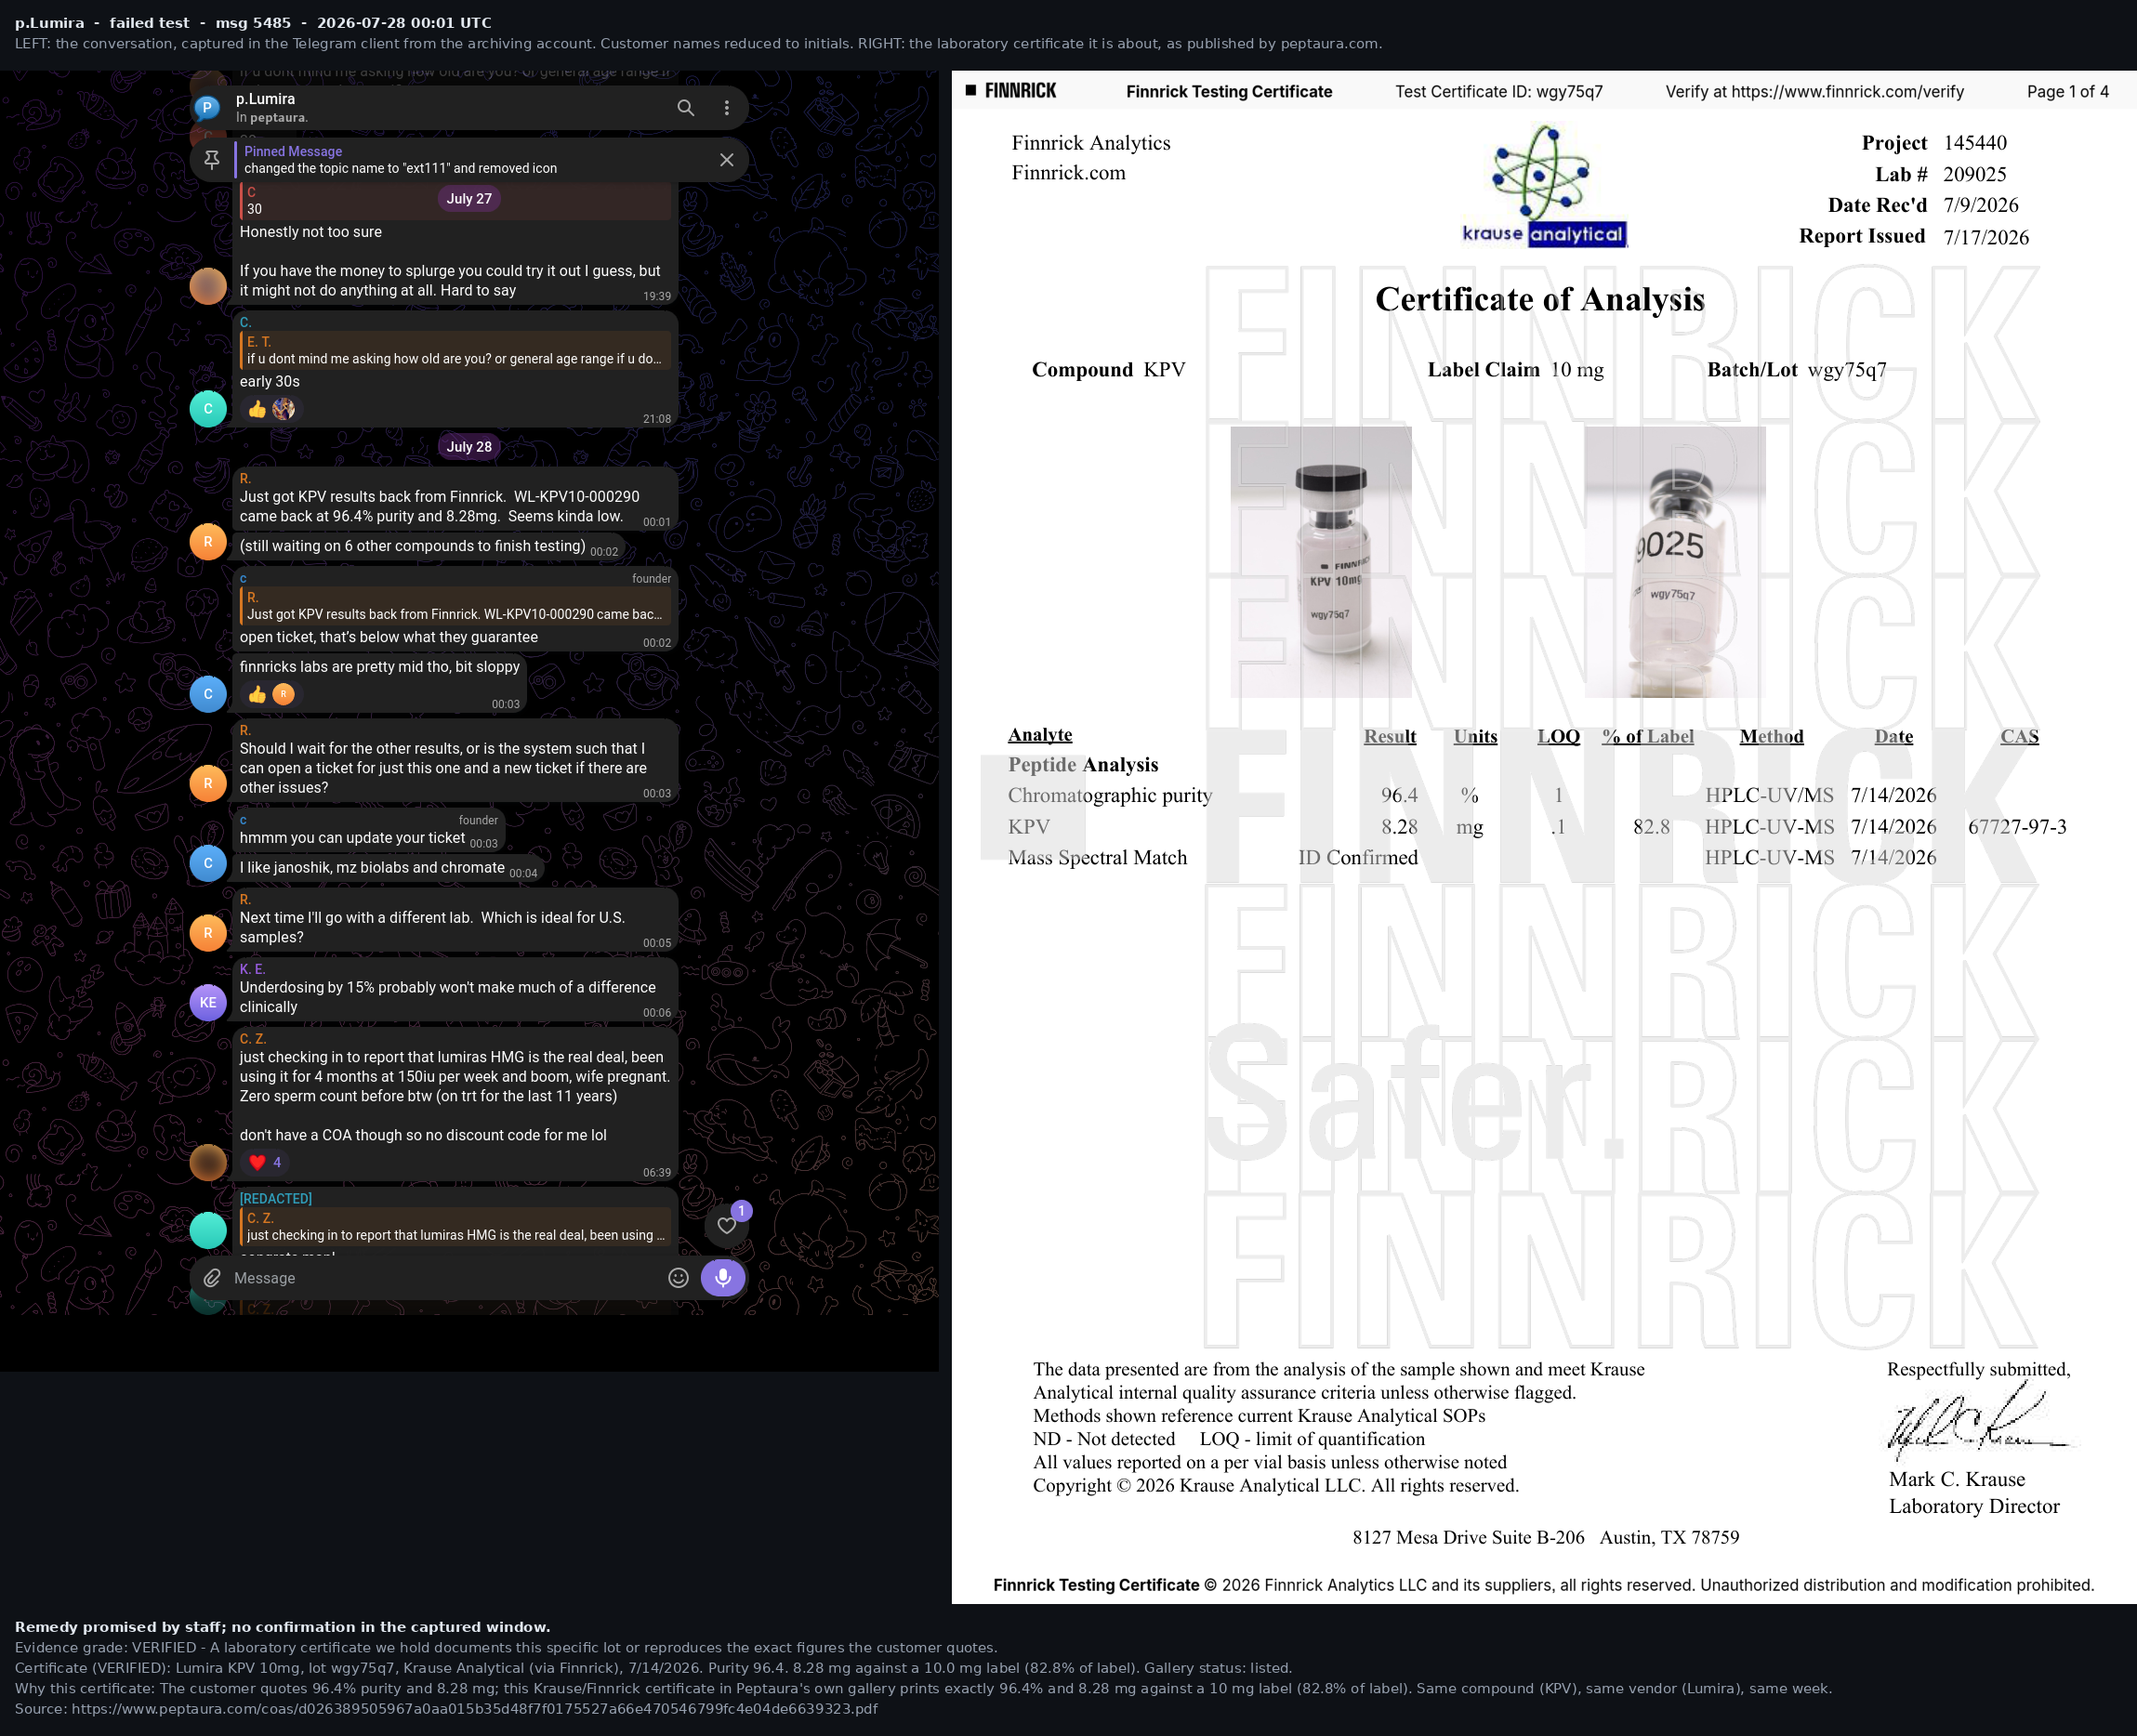Click the Message input field
This screenshot has width=2137, height=1736.
445,1278
